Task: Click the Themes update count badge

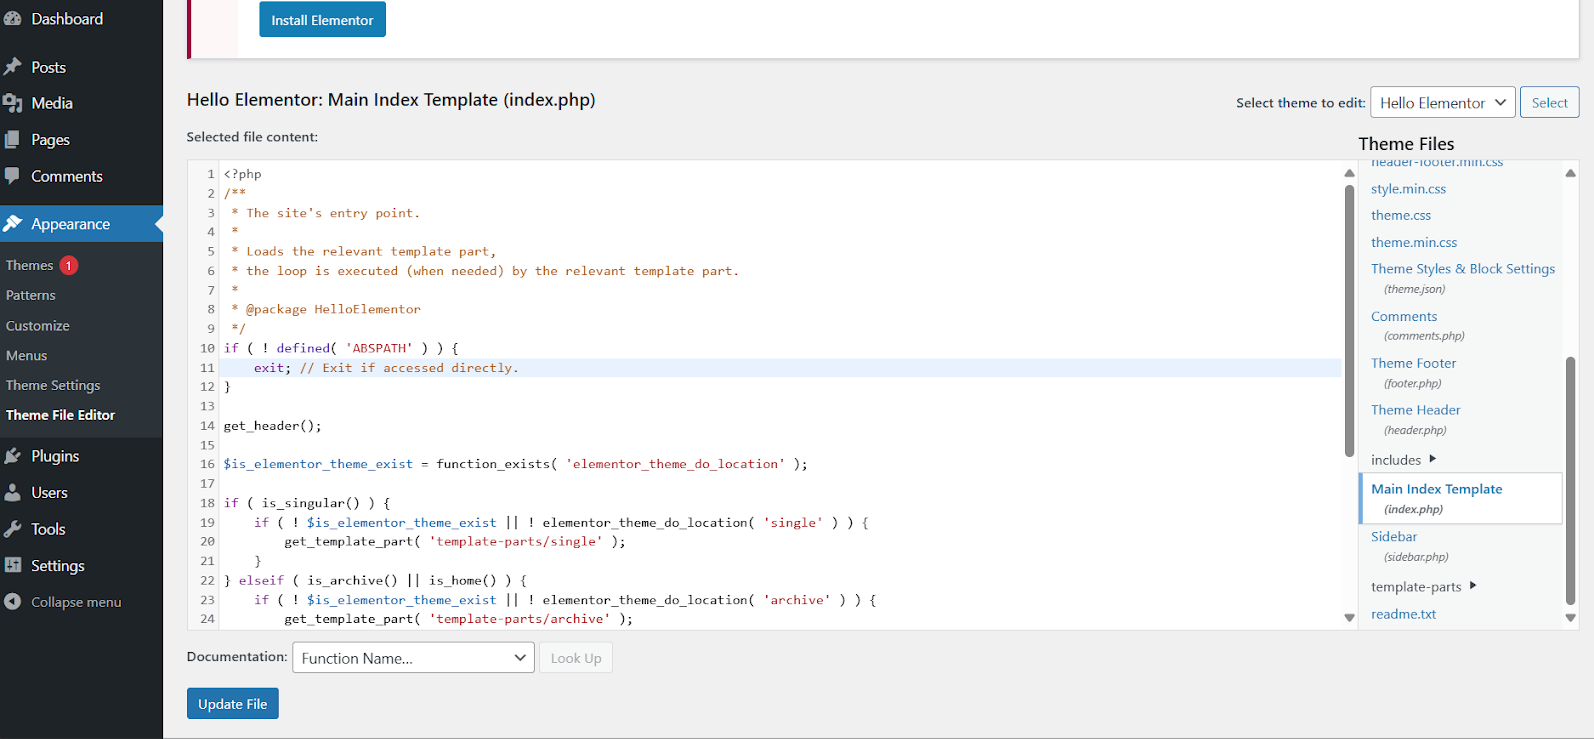Action: [68, 265]
